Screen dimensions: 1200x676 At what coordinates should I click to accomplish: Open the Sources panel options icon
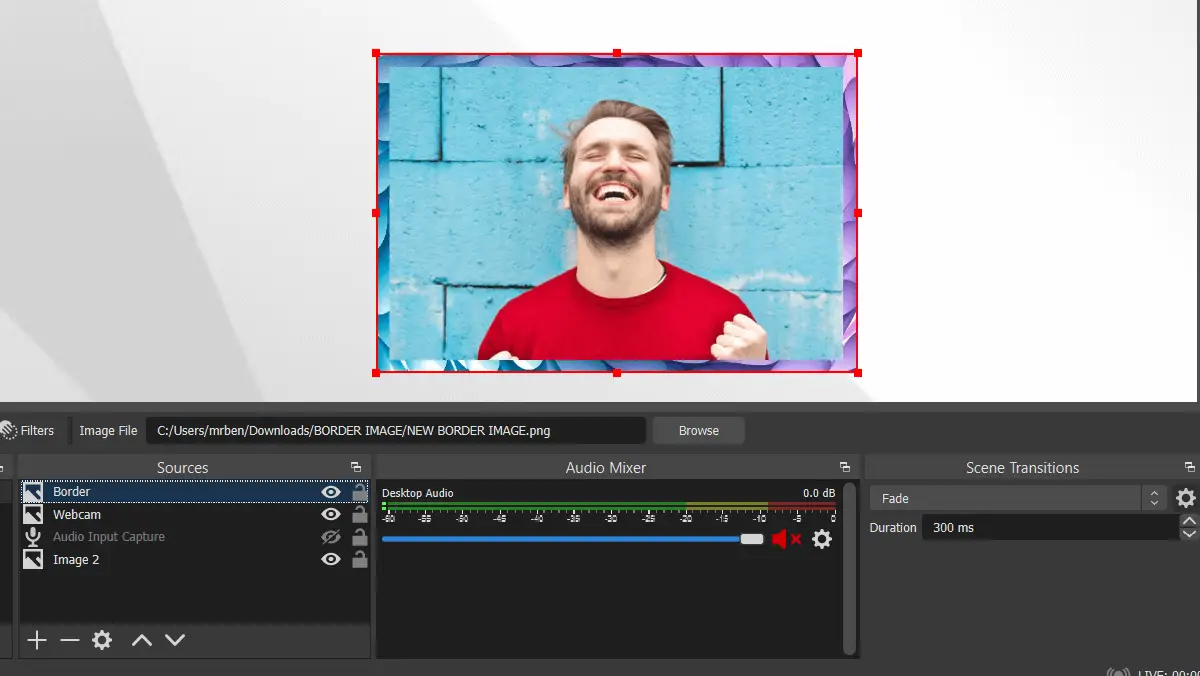(x=355, y=466)
